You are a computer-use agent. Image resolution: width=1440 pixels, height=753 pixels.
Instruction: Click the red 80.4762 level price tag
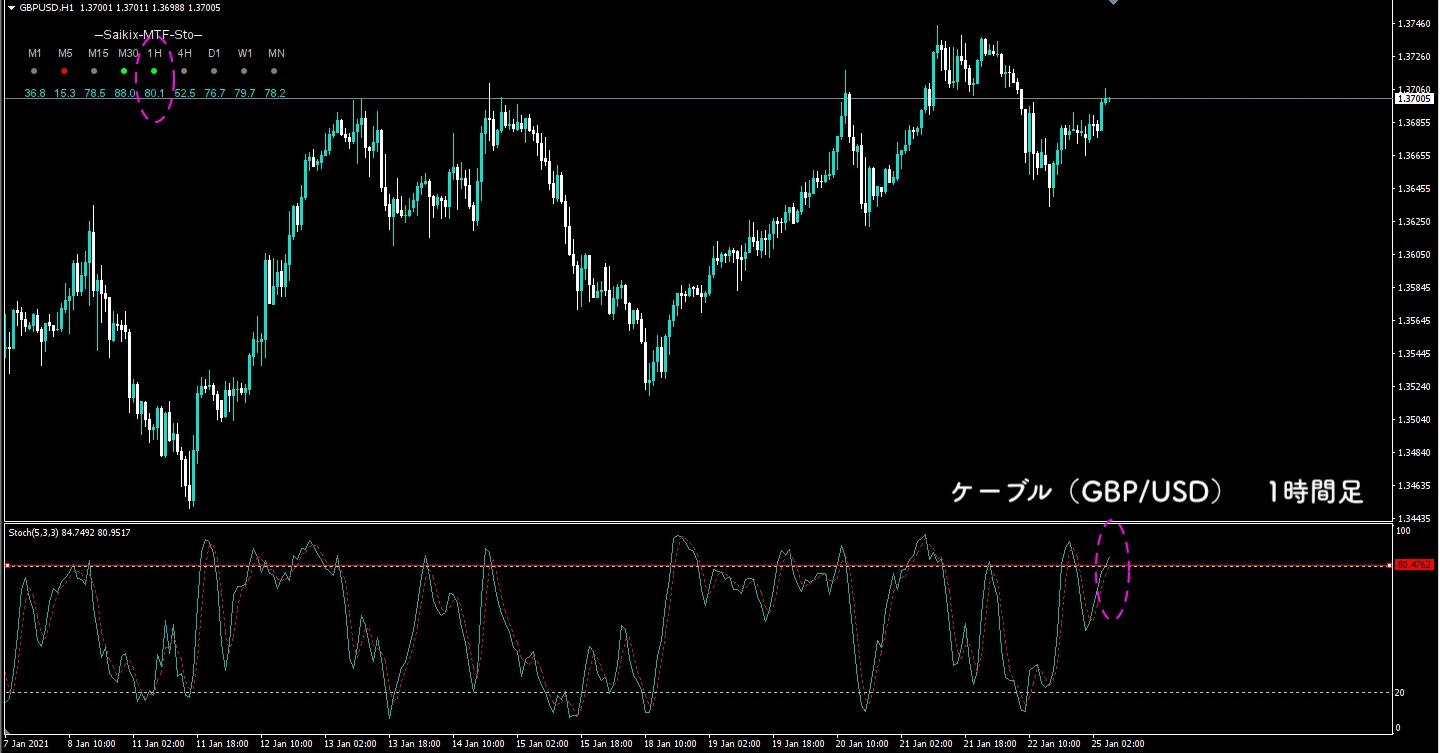(x=1412, y=565)
